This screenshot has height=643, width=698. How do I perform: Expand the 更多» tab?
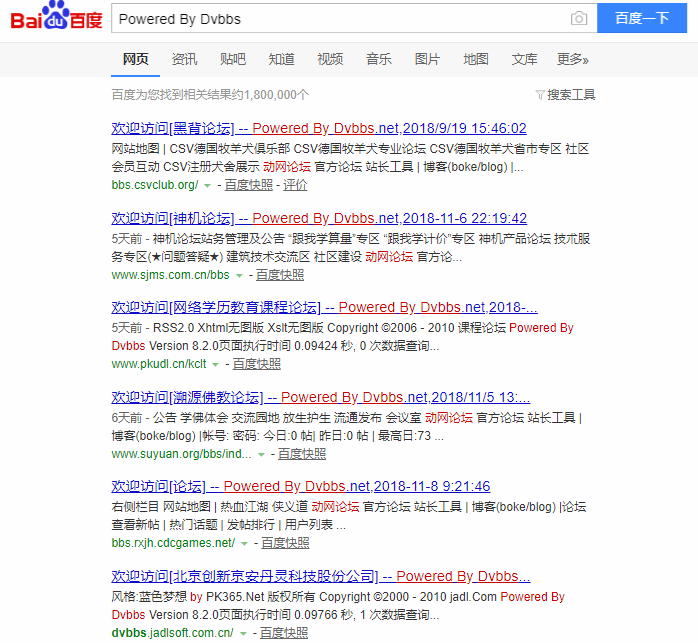[573, 59]
